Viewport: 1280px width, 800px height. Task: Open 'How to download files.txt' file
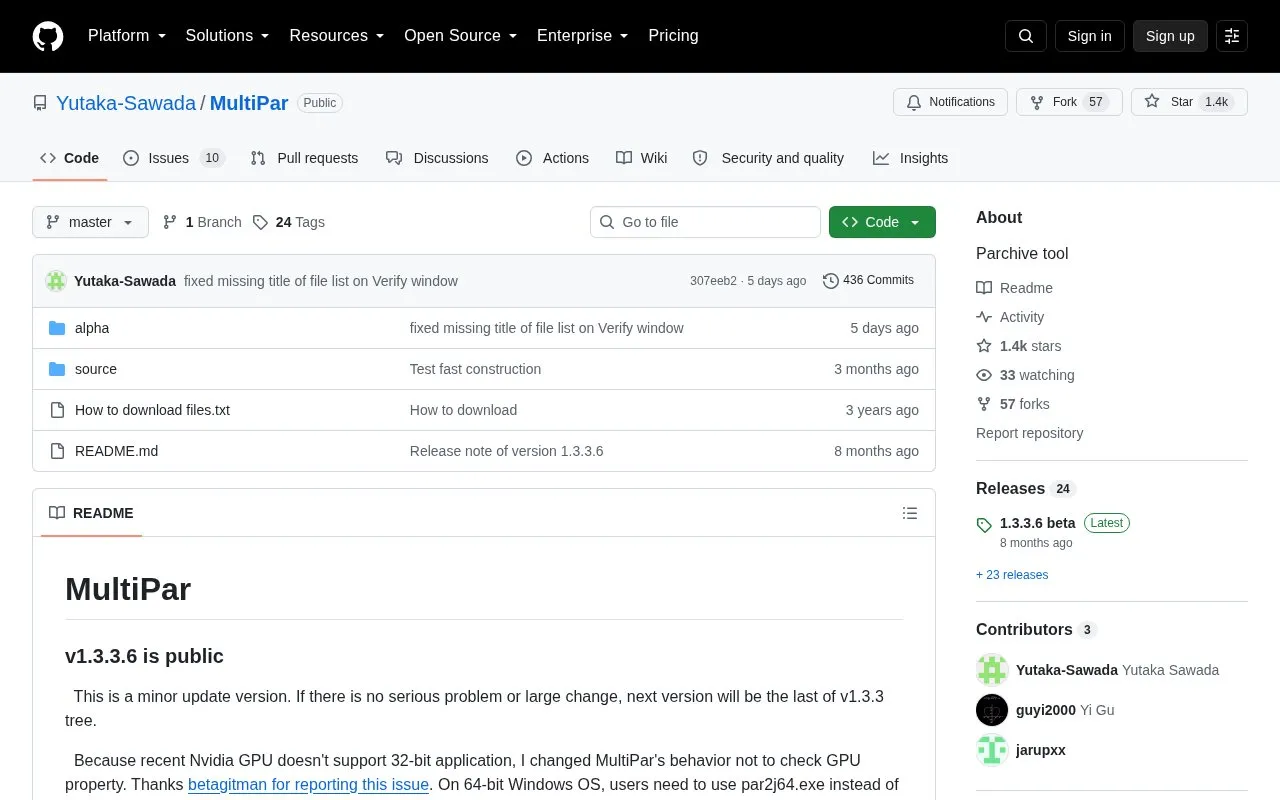point(152,410)
